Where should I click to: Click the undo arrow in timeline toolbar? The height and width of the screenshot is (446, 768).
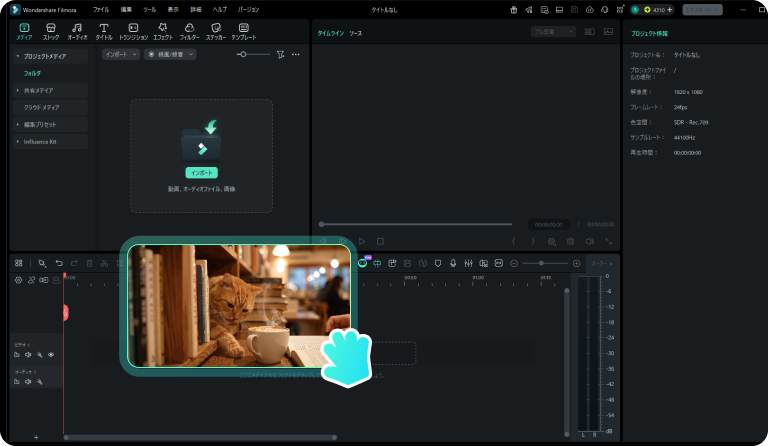click(x=59, y=263)
